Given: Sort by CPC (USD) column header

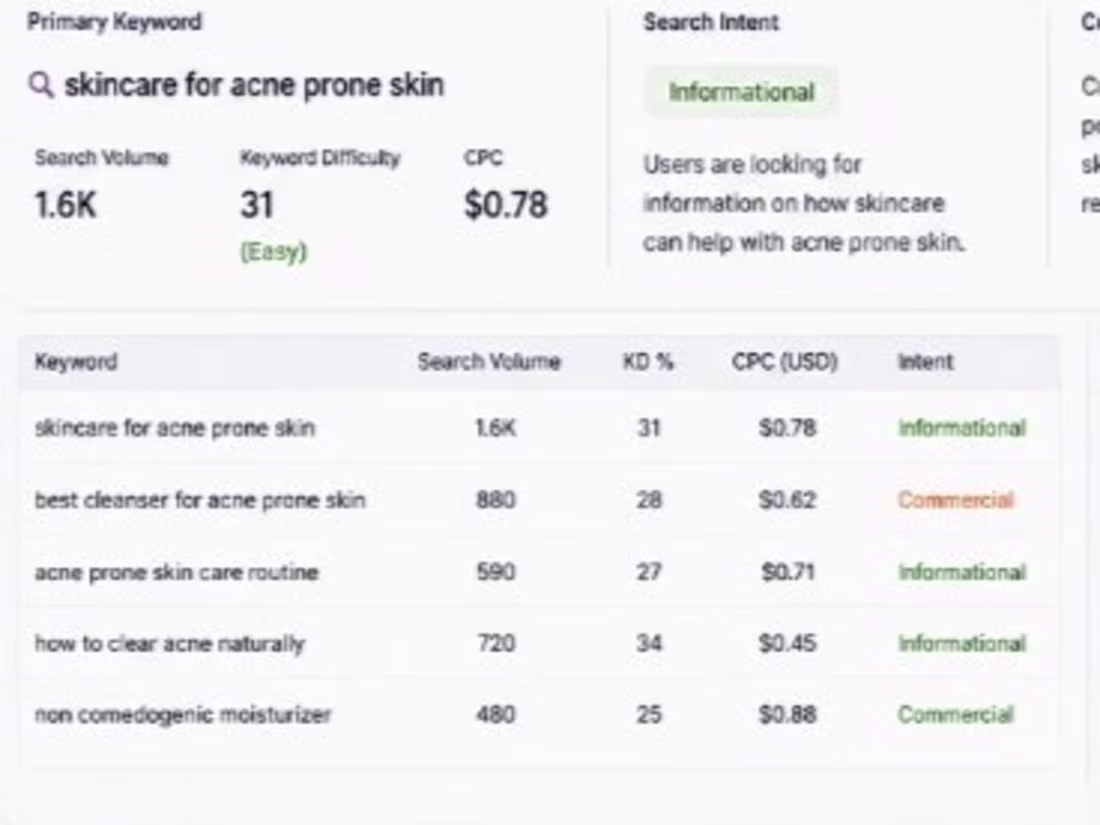Looking at the screenshot, I should [785, 362].
